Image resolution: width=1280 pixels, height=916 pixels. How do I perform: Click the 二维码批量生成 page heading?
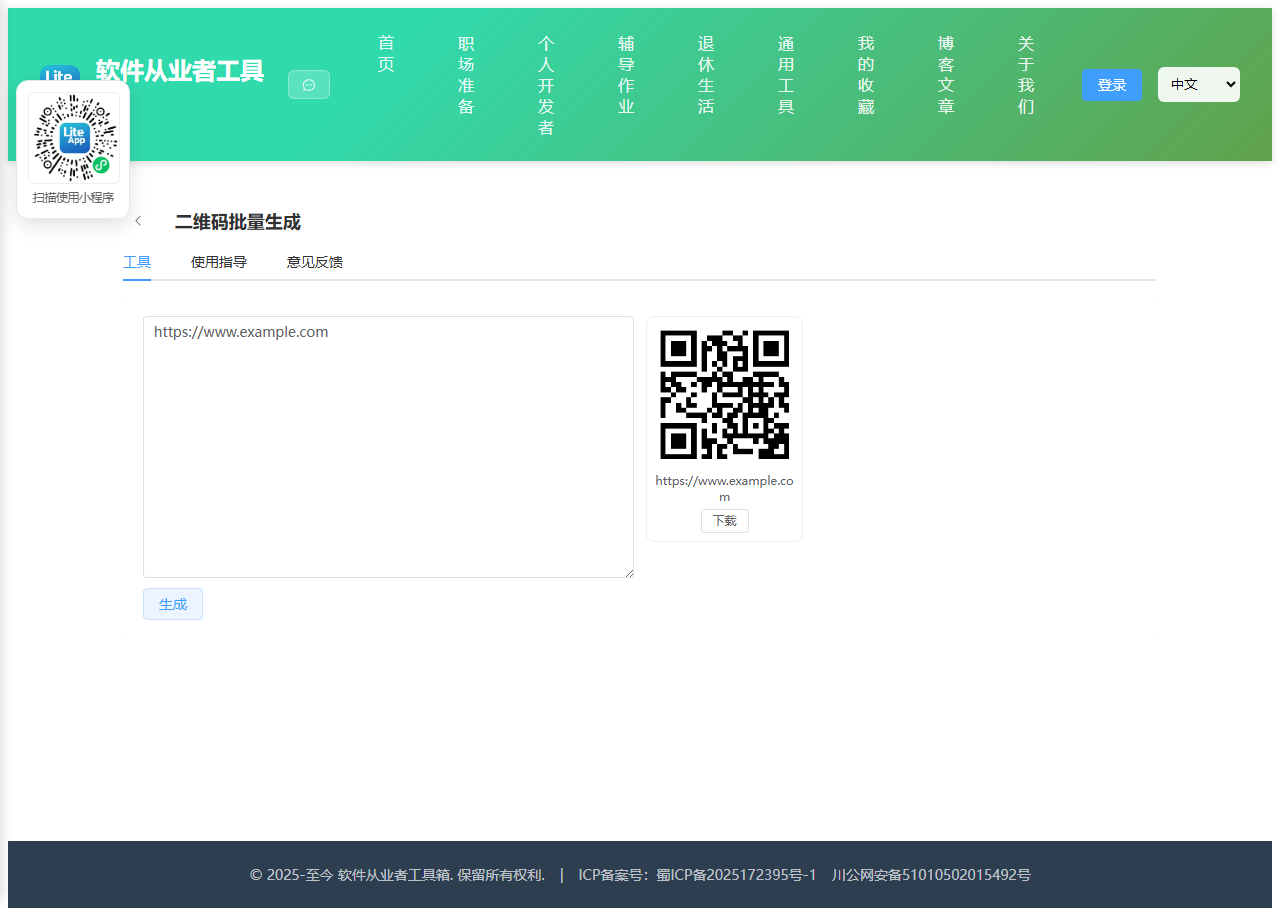(x=238, y=222)
